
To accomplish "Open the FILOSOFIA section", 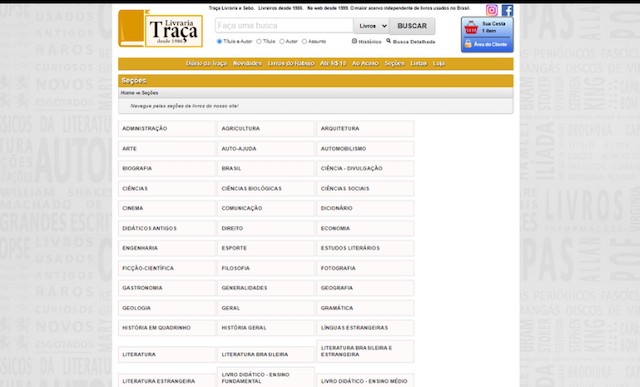I will coord(266,268).
